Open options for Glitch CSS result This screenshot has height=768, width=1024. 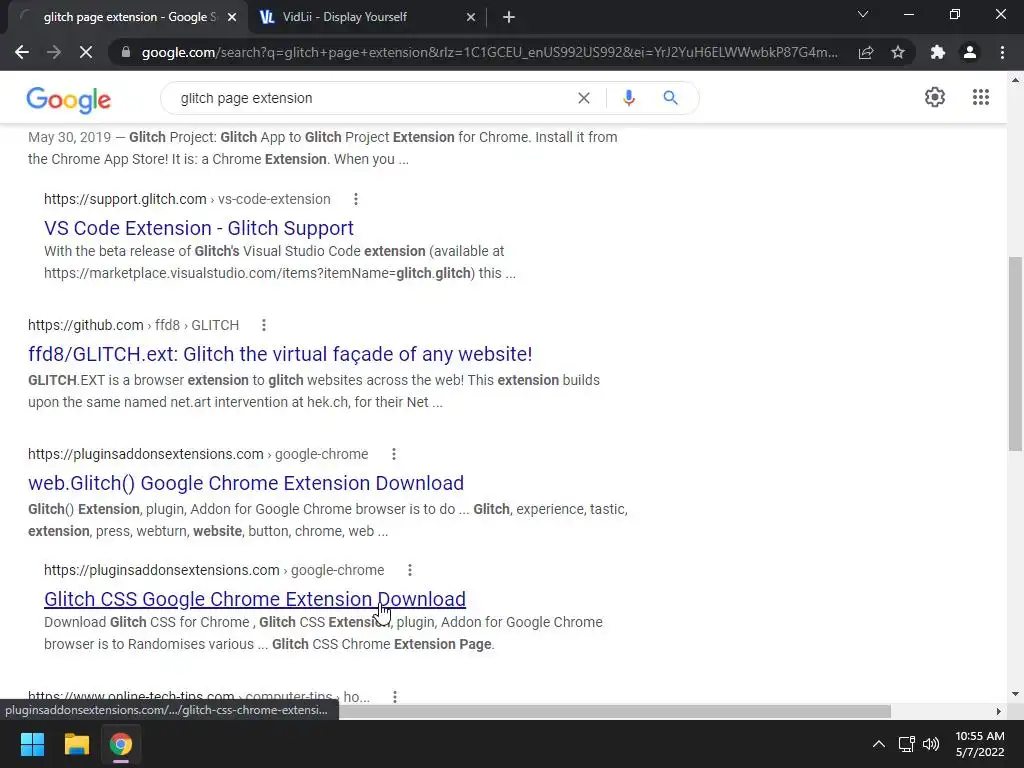[x=409, y=570]
